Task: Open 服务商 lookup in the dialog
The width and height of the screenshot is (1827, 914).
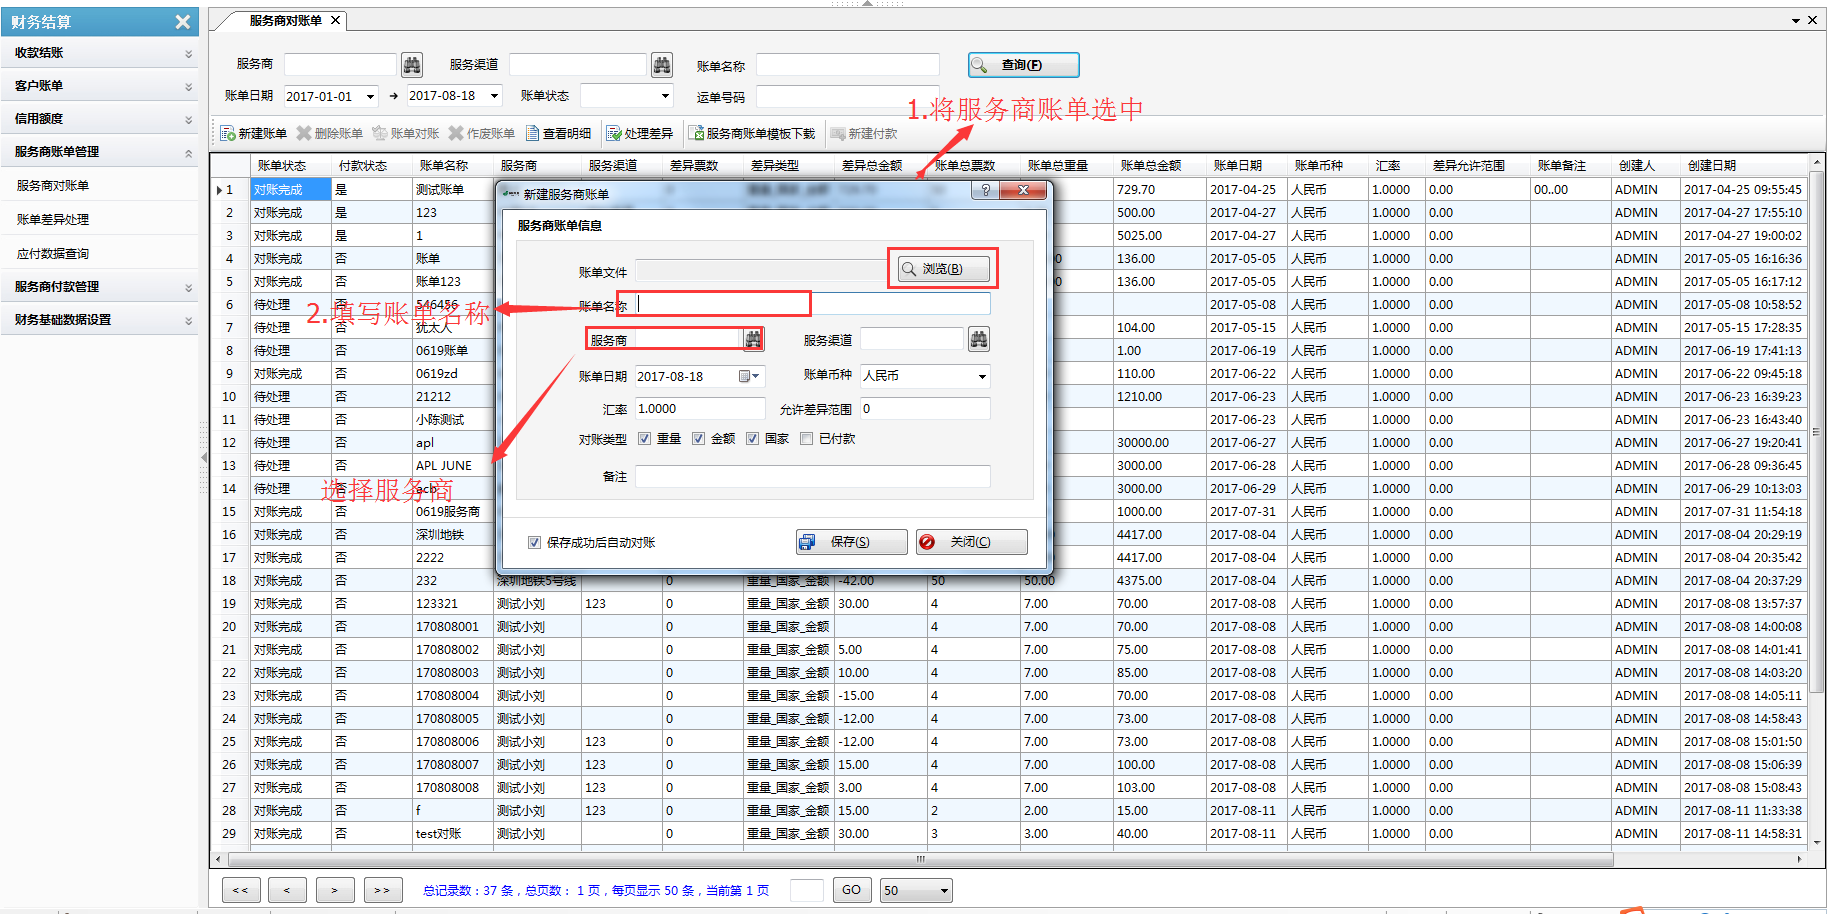Action: pyautogui.click(x=753, y=340)
